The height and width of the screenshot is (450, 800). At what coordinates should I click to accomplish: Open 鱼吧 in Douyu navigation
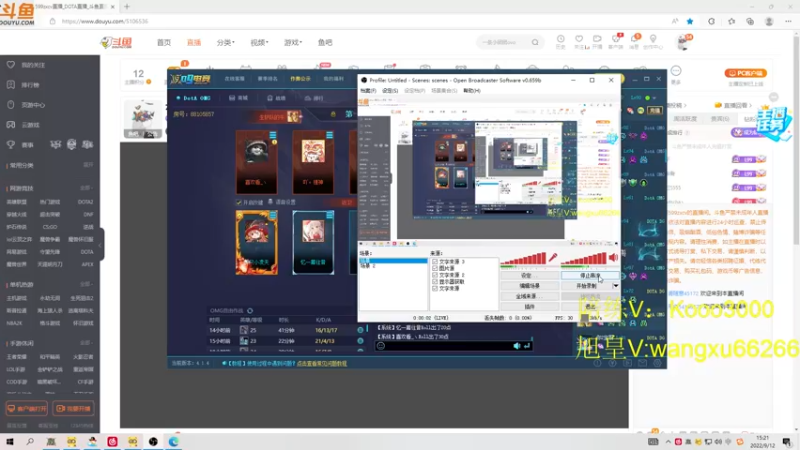click(x=325, y=42)
